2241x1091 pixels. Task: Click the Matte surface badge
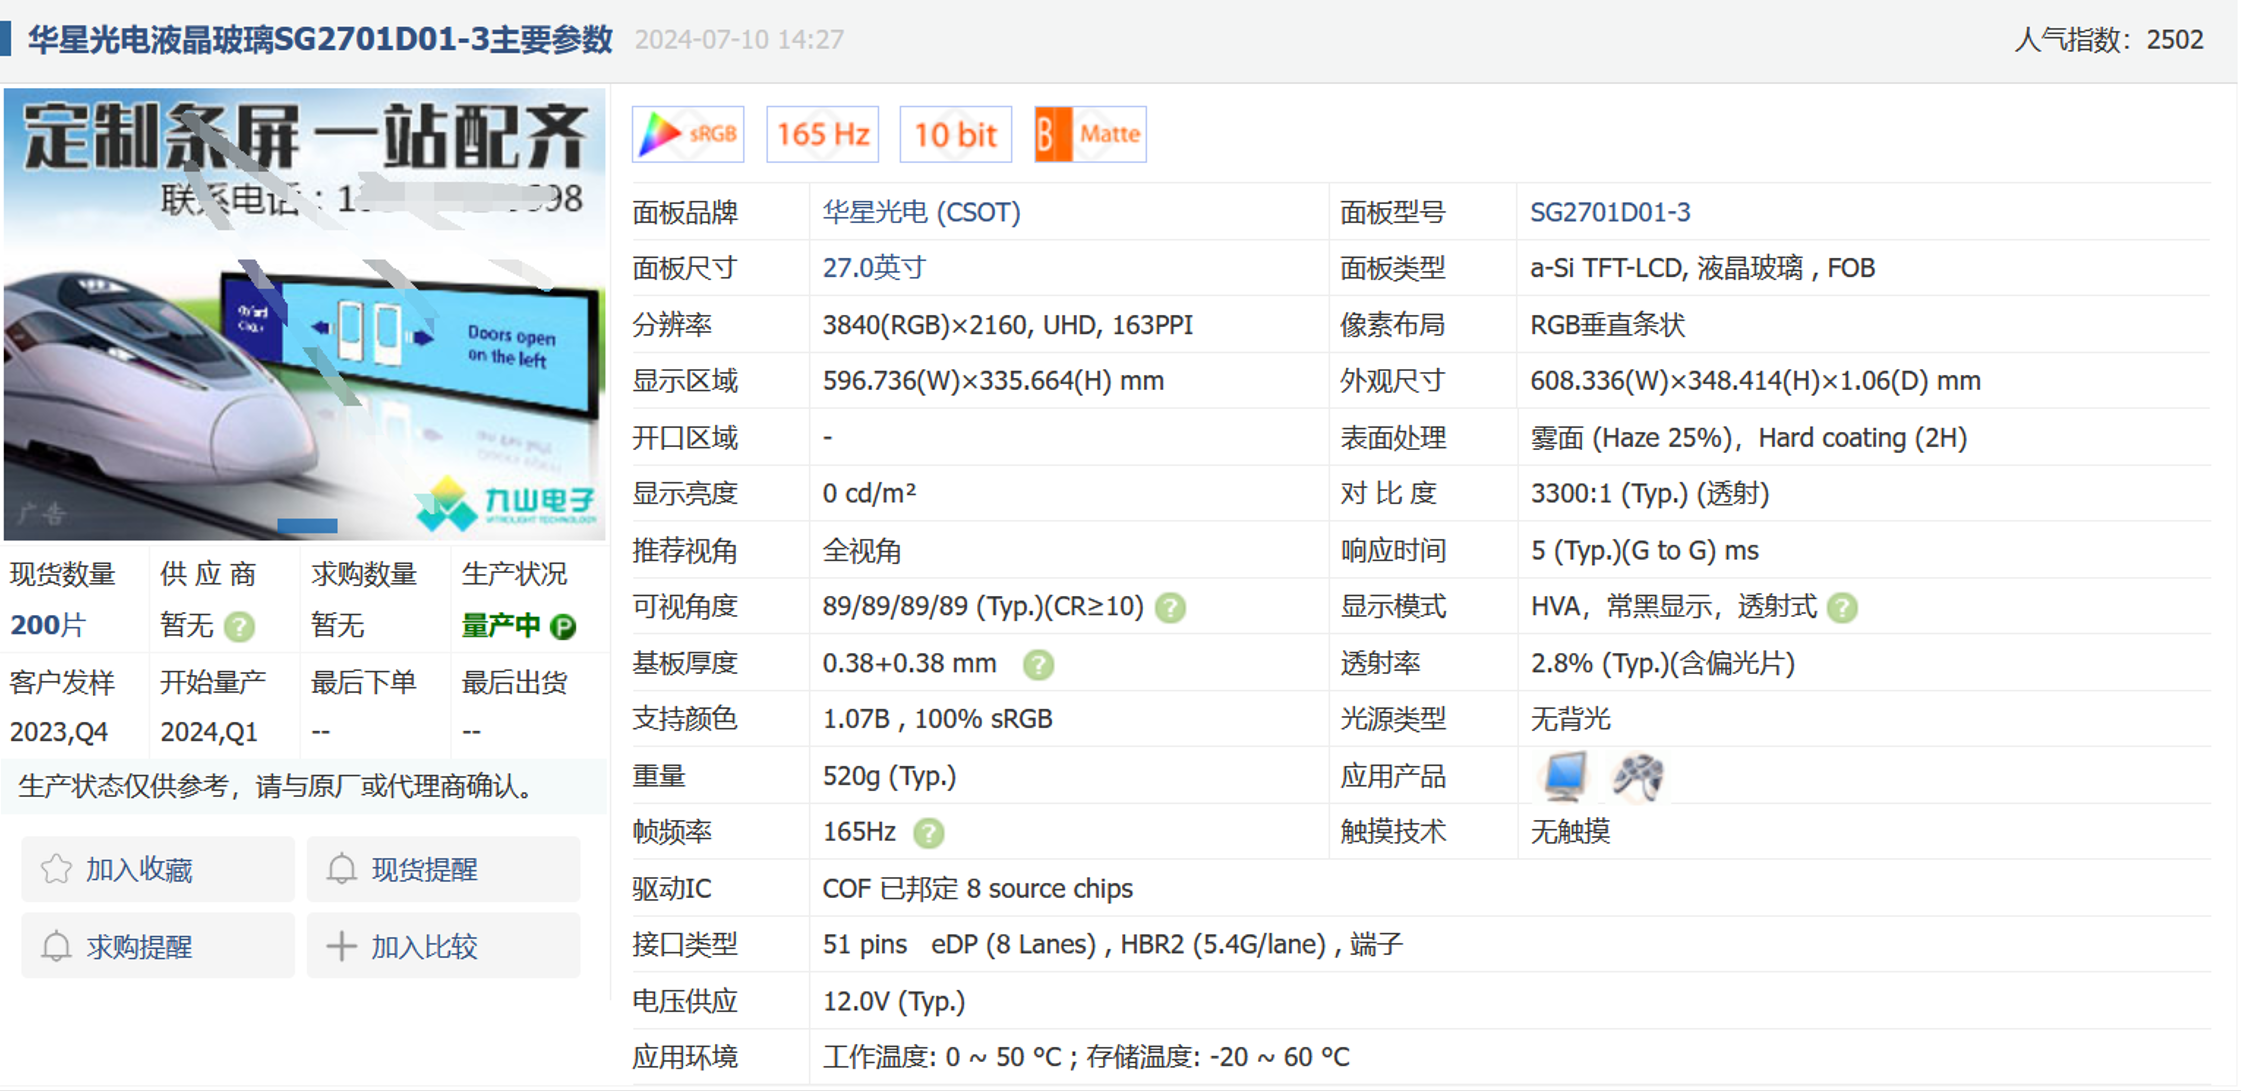(x=1090, y=134)
